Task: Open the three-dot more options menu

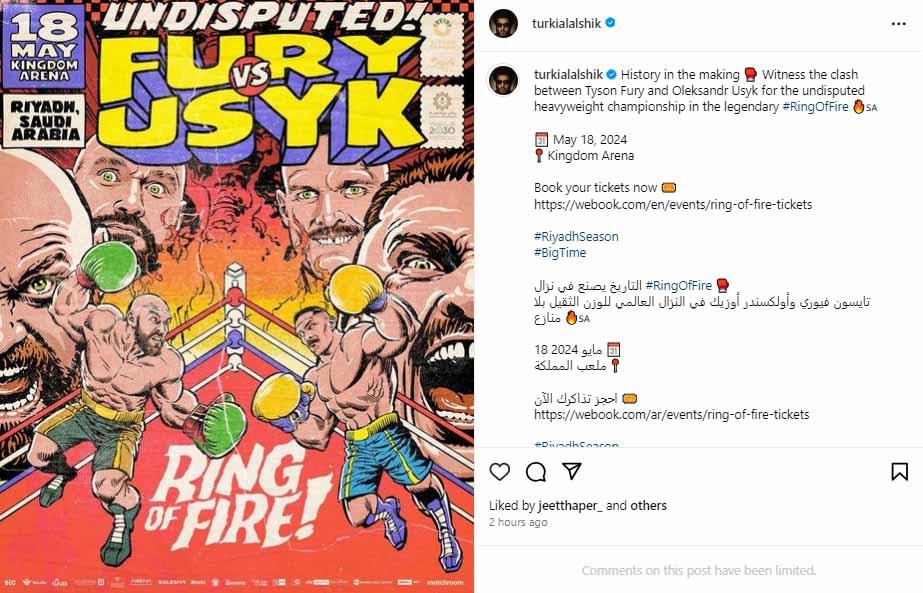Action: point(898,24)
